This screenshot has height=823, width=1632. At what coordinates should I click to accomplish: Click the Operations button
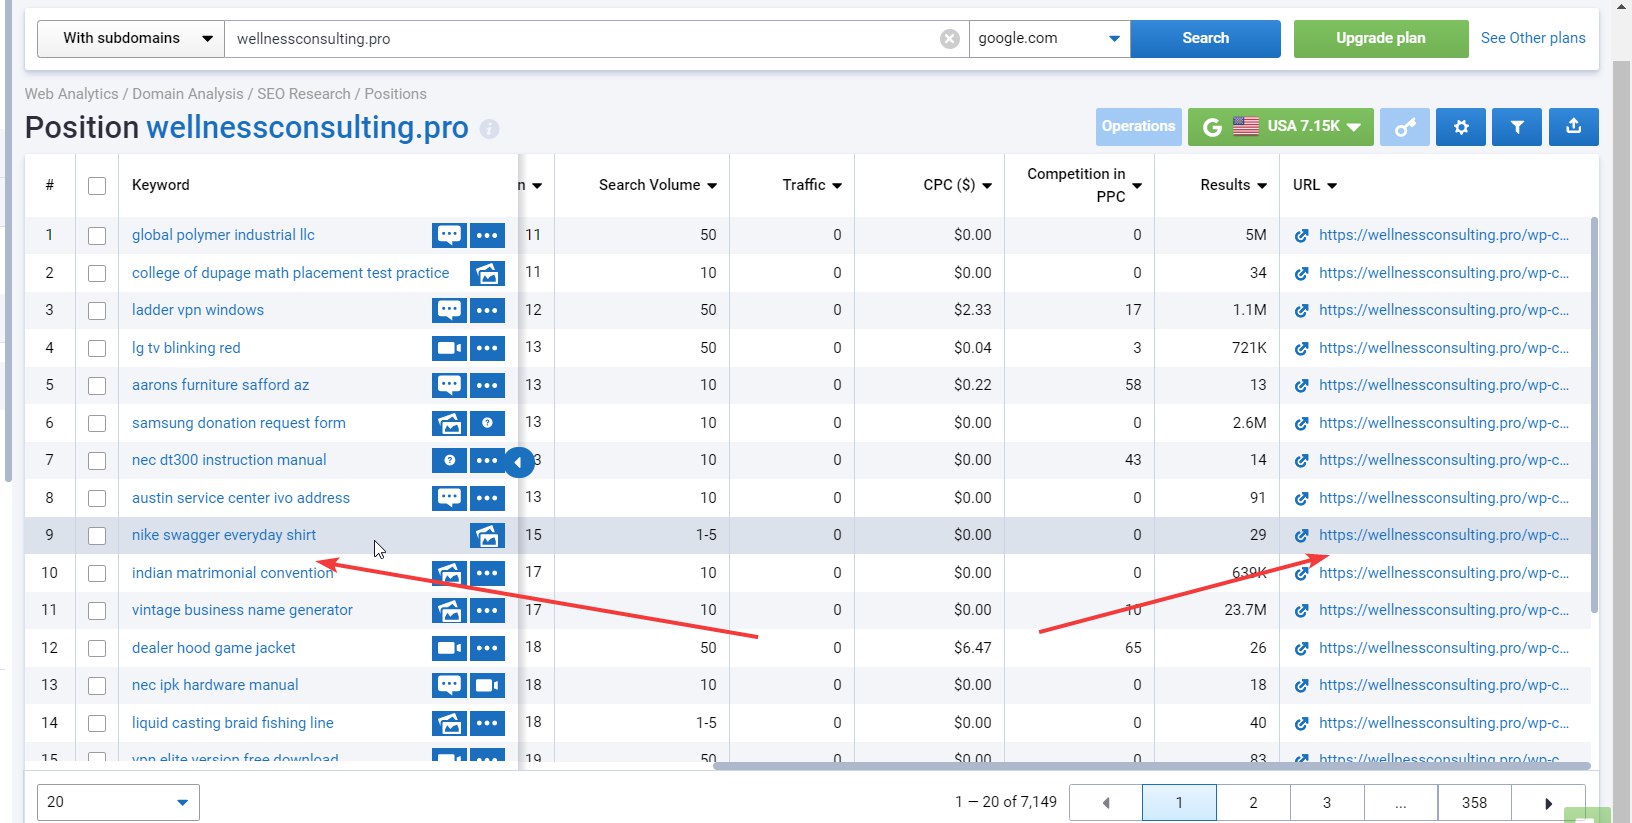[x=1138, y=127]
